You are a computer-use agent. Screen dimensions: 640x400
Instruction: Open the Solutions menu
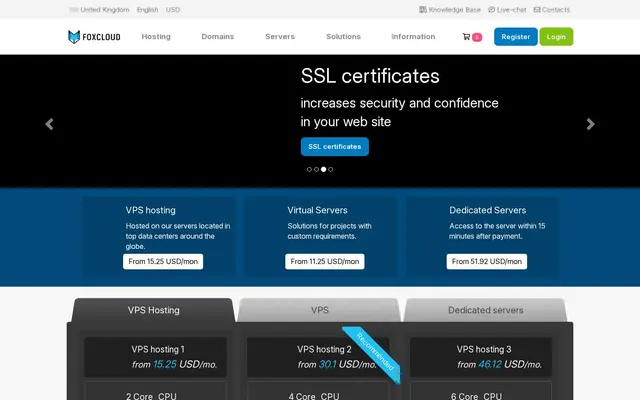pos(343,37)
